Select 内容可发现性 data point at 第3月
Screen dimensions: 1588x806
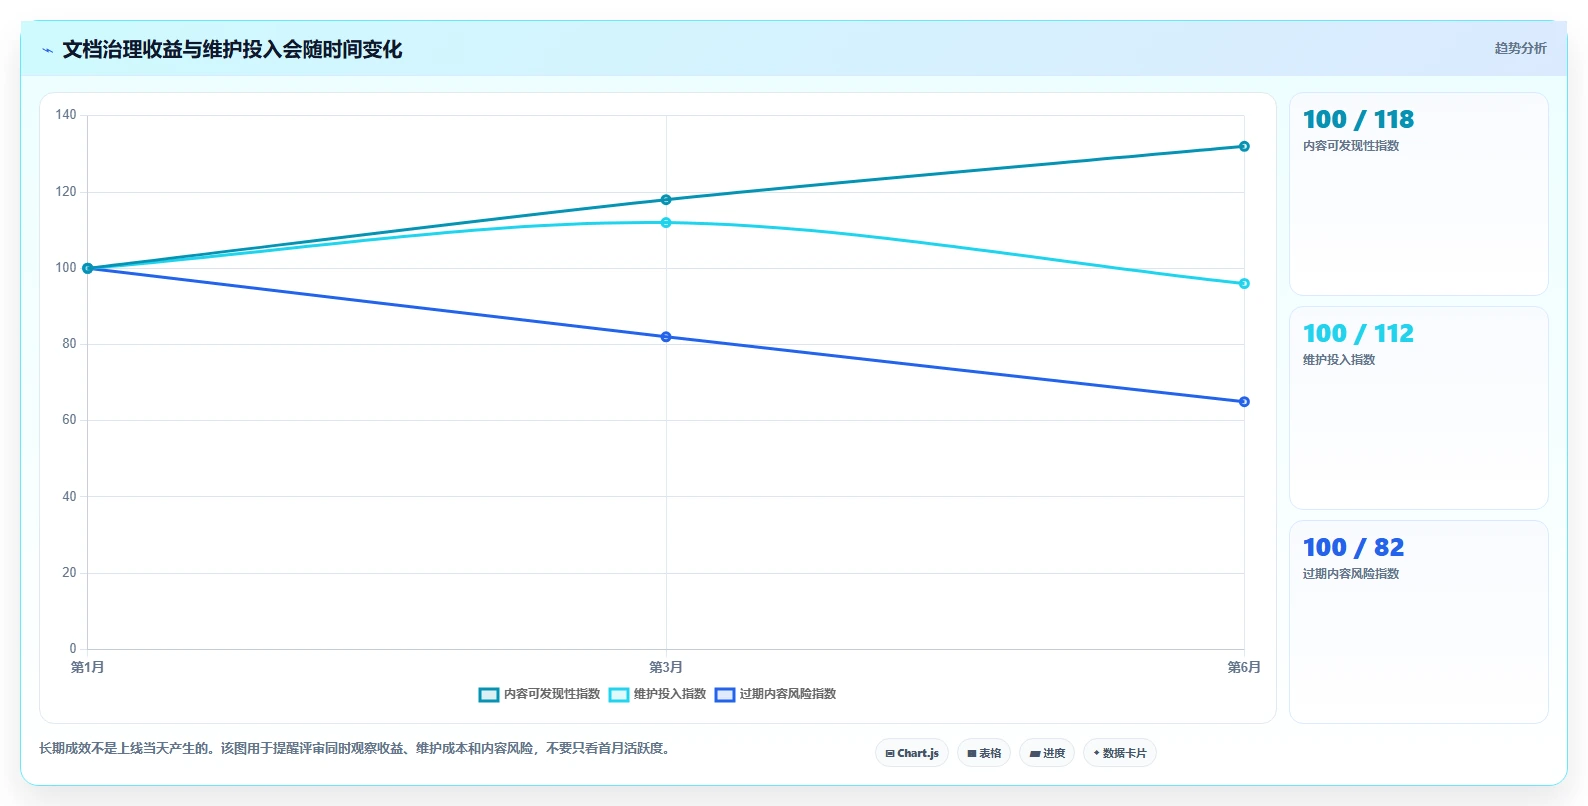tap(666, 200)
